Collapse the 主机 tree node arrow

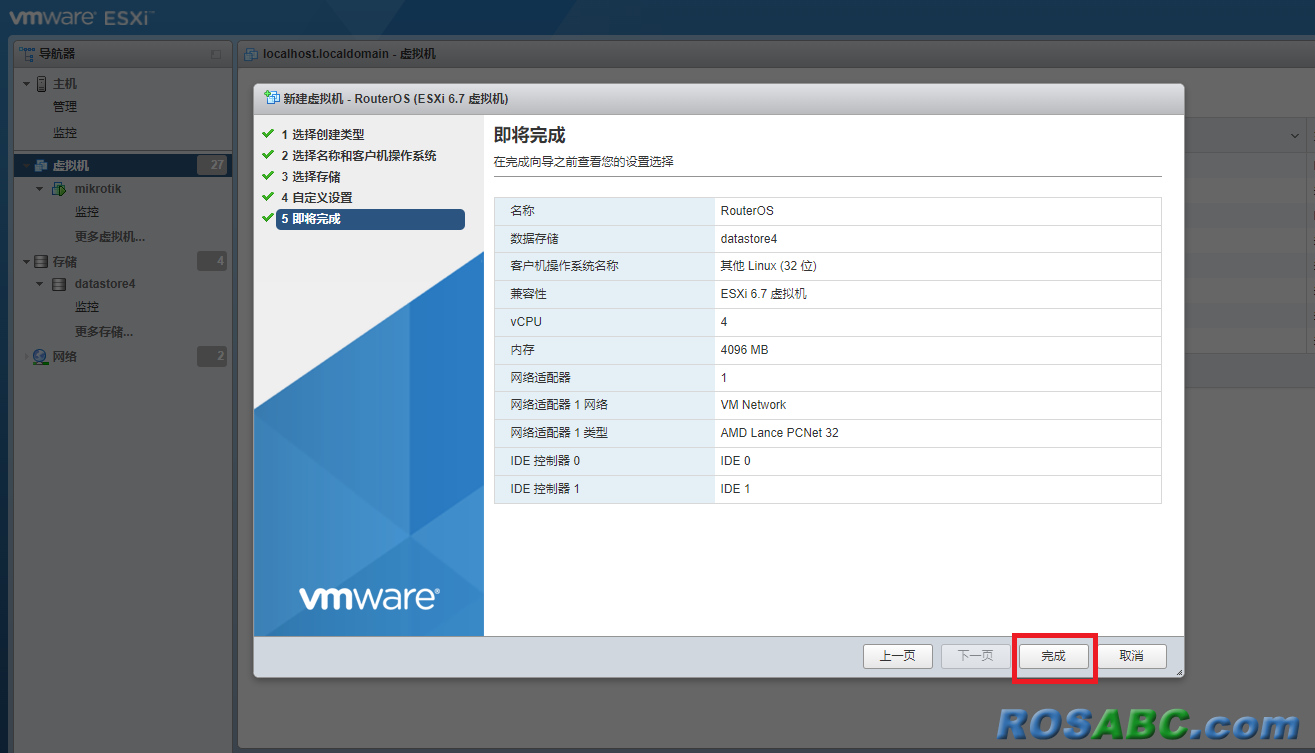[x=26, y=84]
